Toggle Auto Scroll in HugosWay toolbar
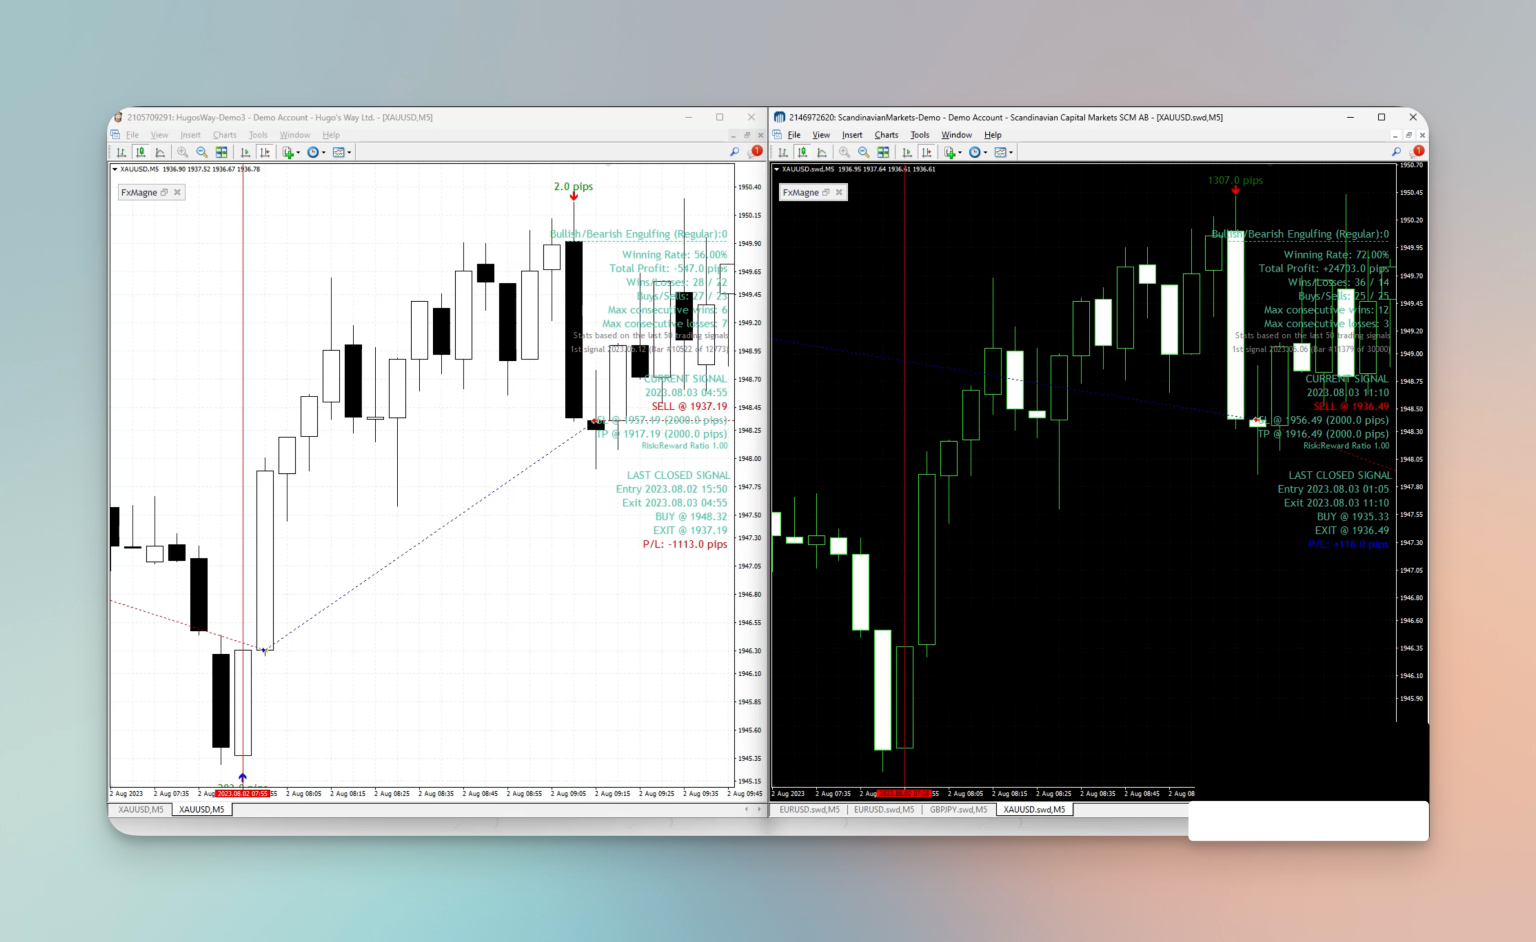The width and height of the screenshot is (1536, 942). (245, 152)
